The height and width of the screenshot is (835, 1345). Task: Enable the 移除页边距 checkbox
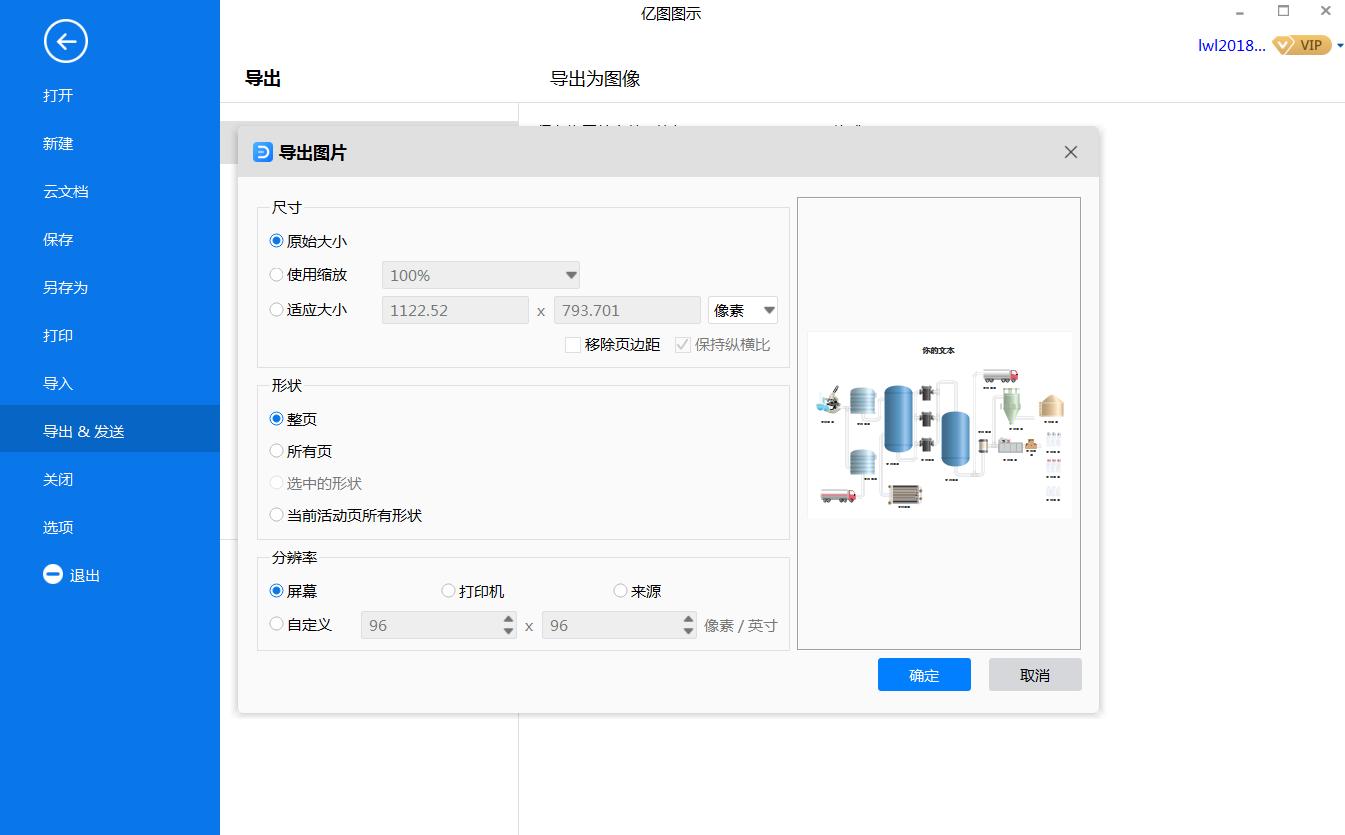573,344
